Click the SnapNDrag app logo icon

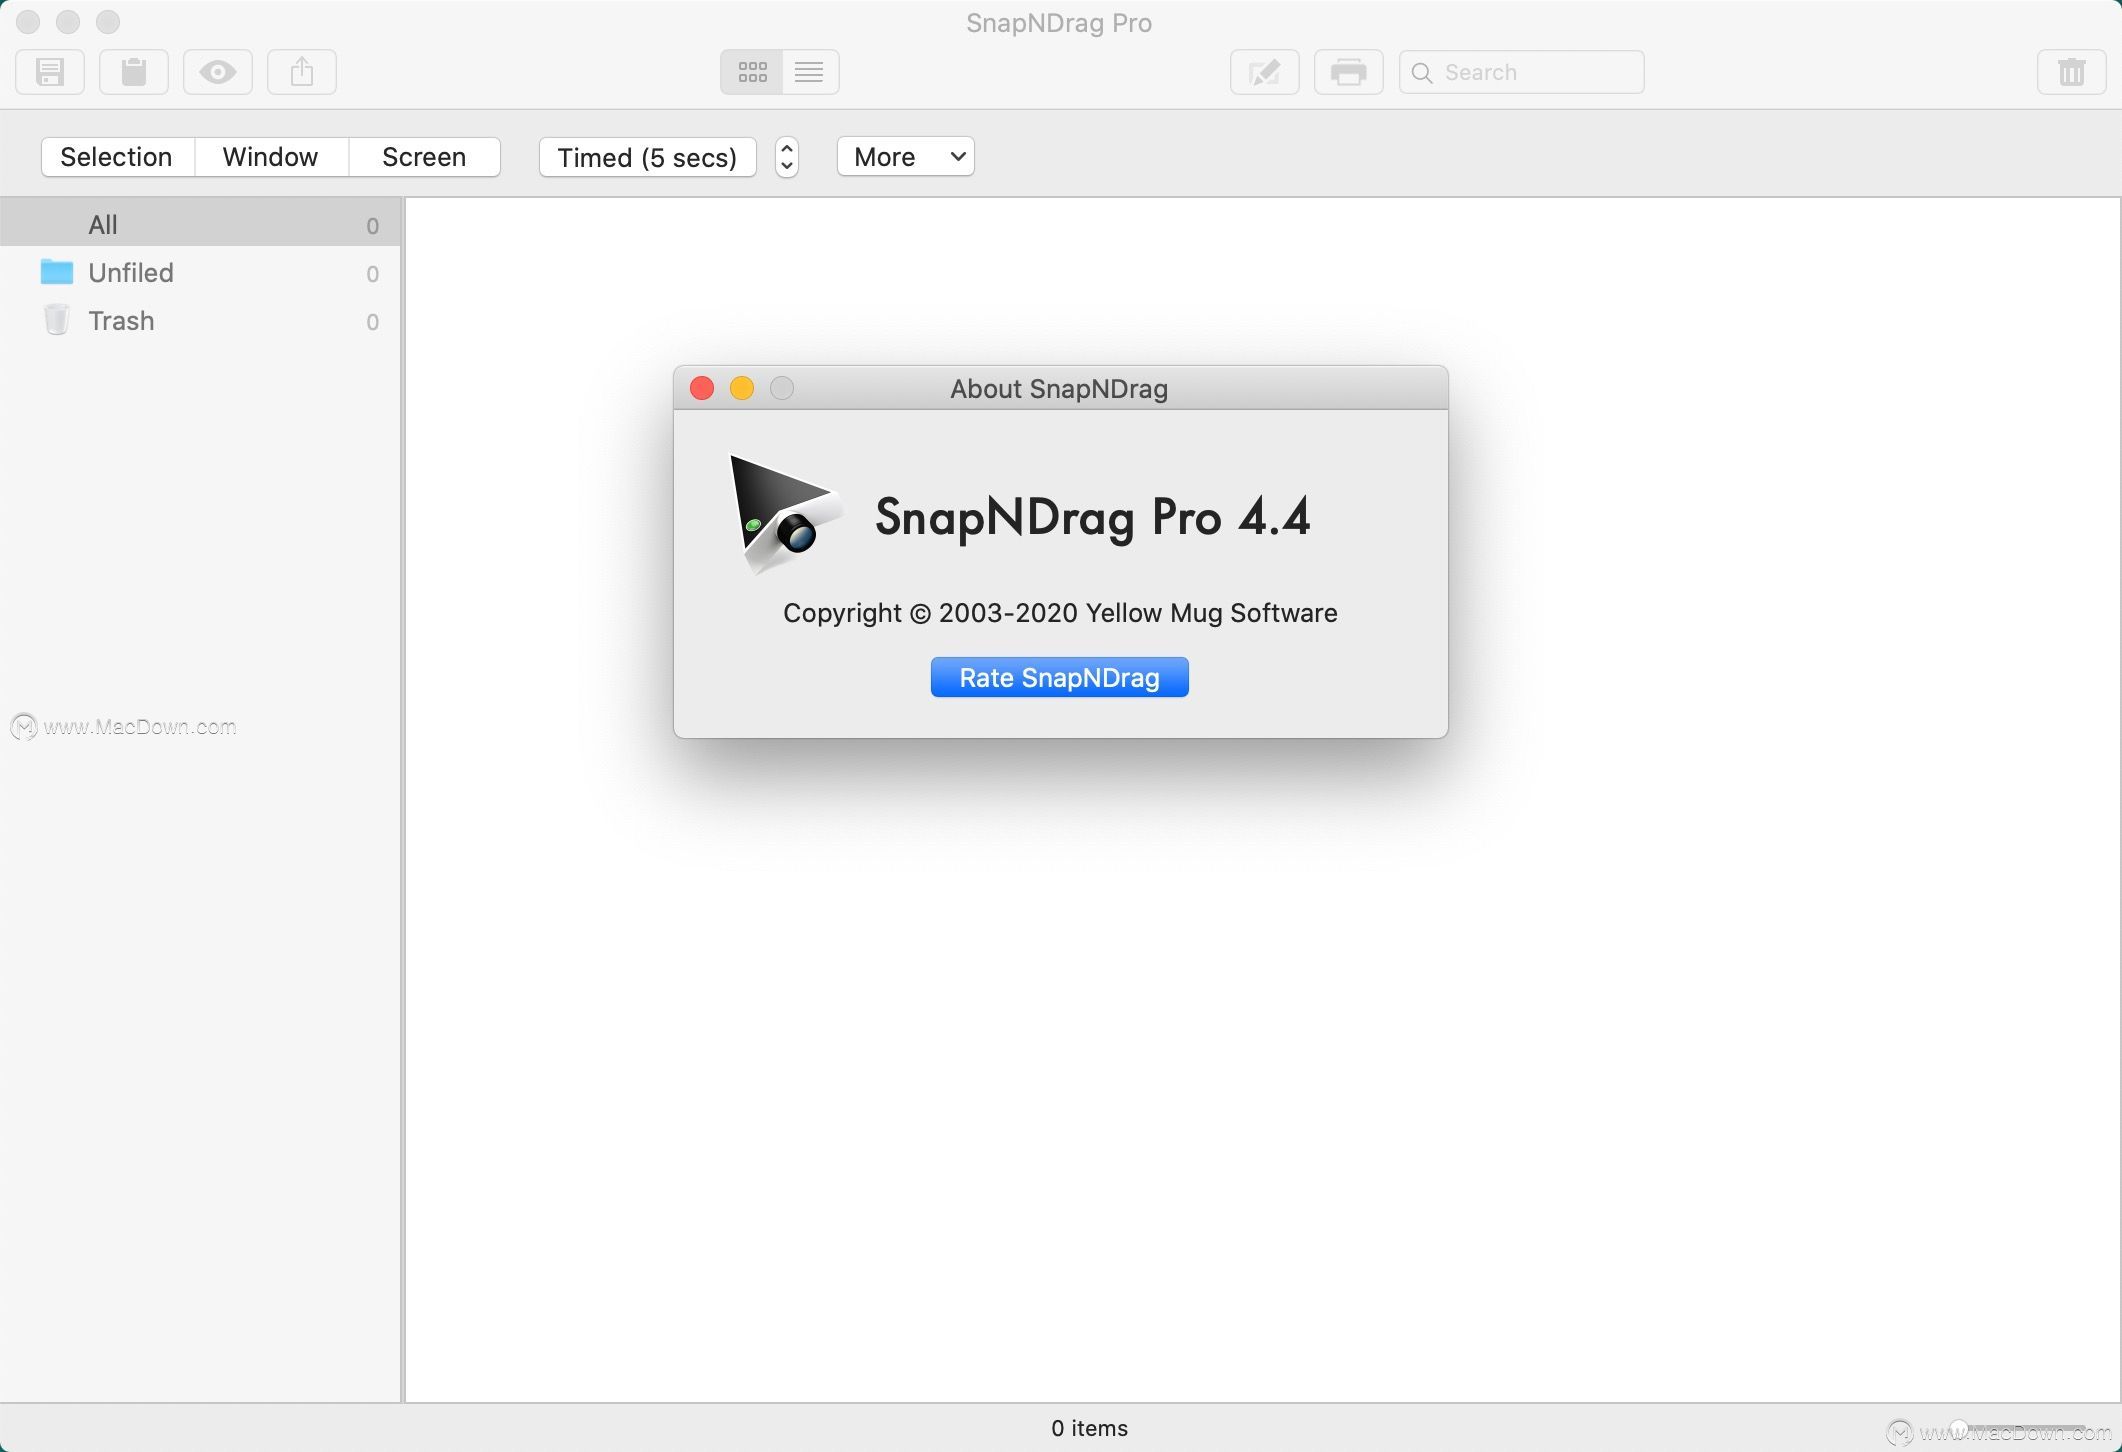(x=786, y=515)
